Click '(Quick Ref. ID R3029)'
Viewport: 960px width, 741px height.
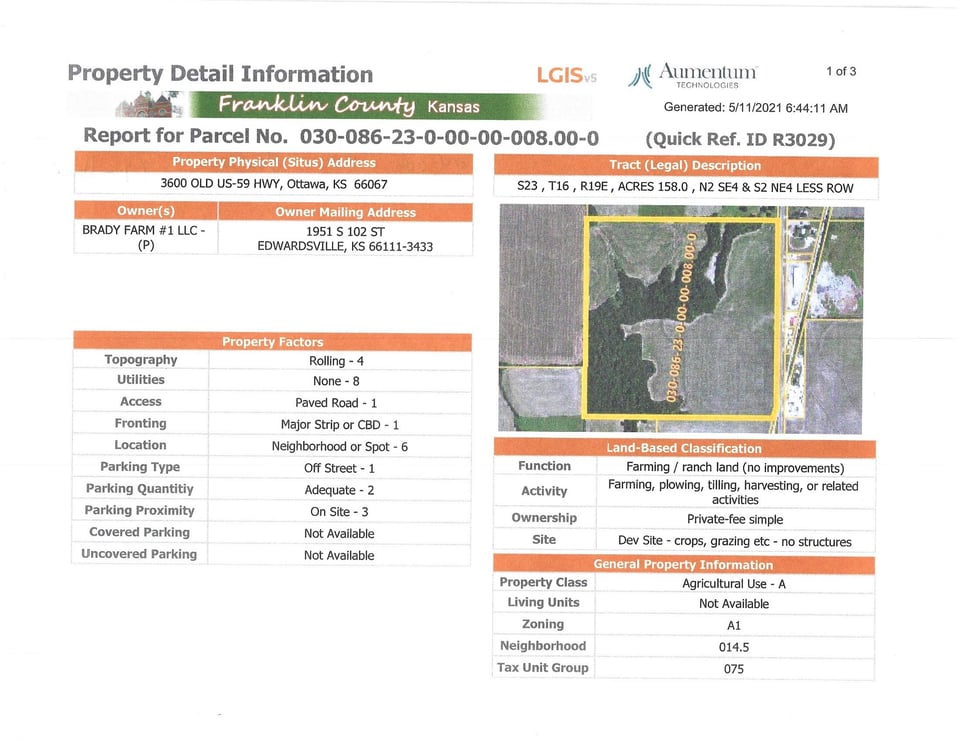click(740, 140)
